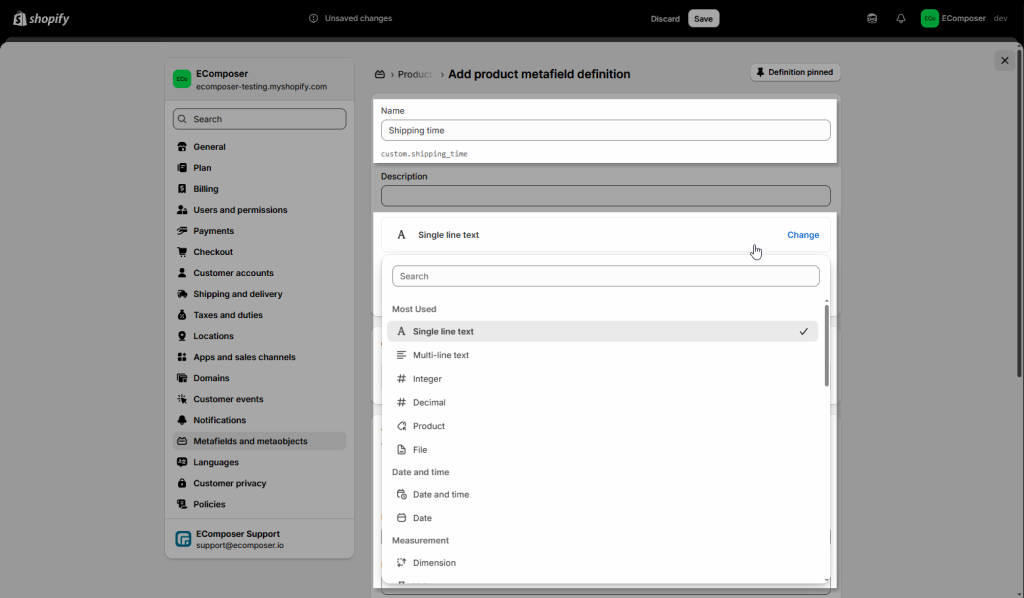Screen dimensions: 1024x598
Task: Click the Discard button
Action: (665, 19)
